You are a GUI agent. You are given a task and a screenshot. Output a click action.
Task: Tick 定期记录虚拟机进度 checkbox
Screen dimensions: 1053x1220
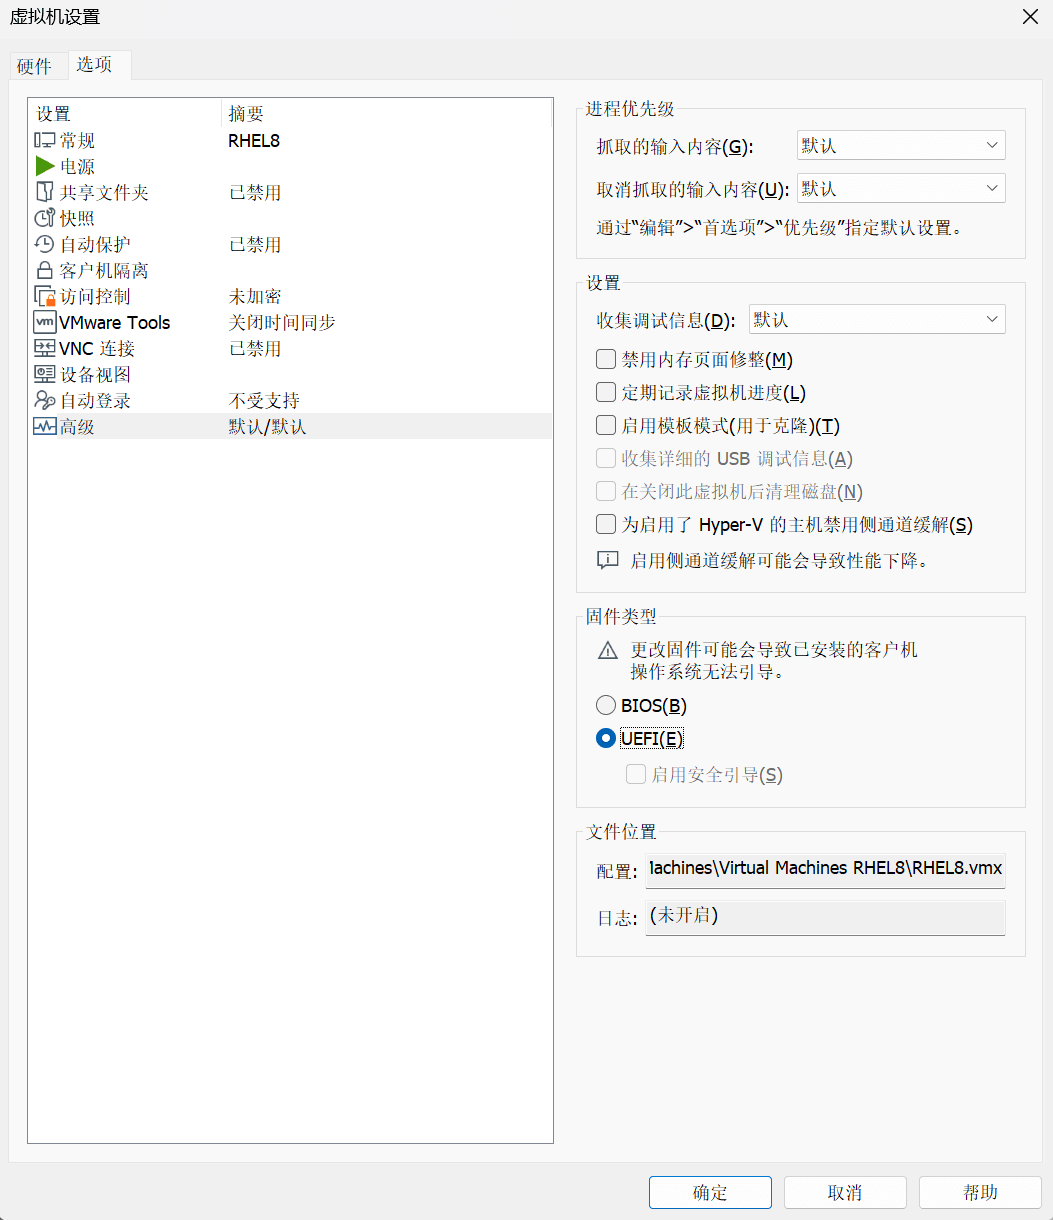pyautogui.click(x=606, y=393)
